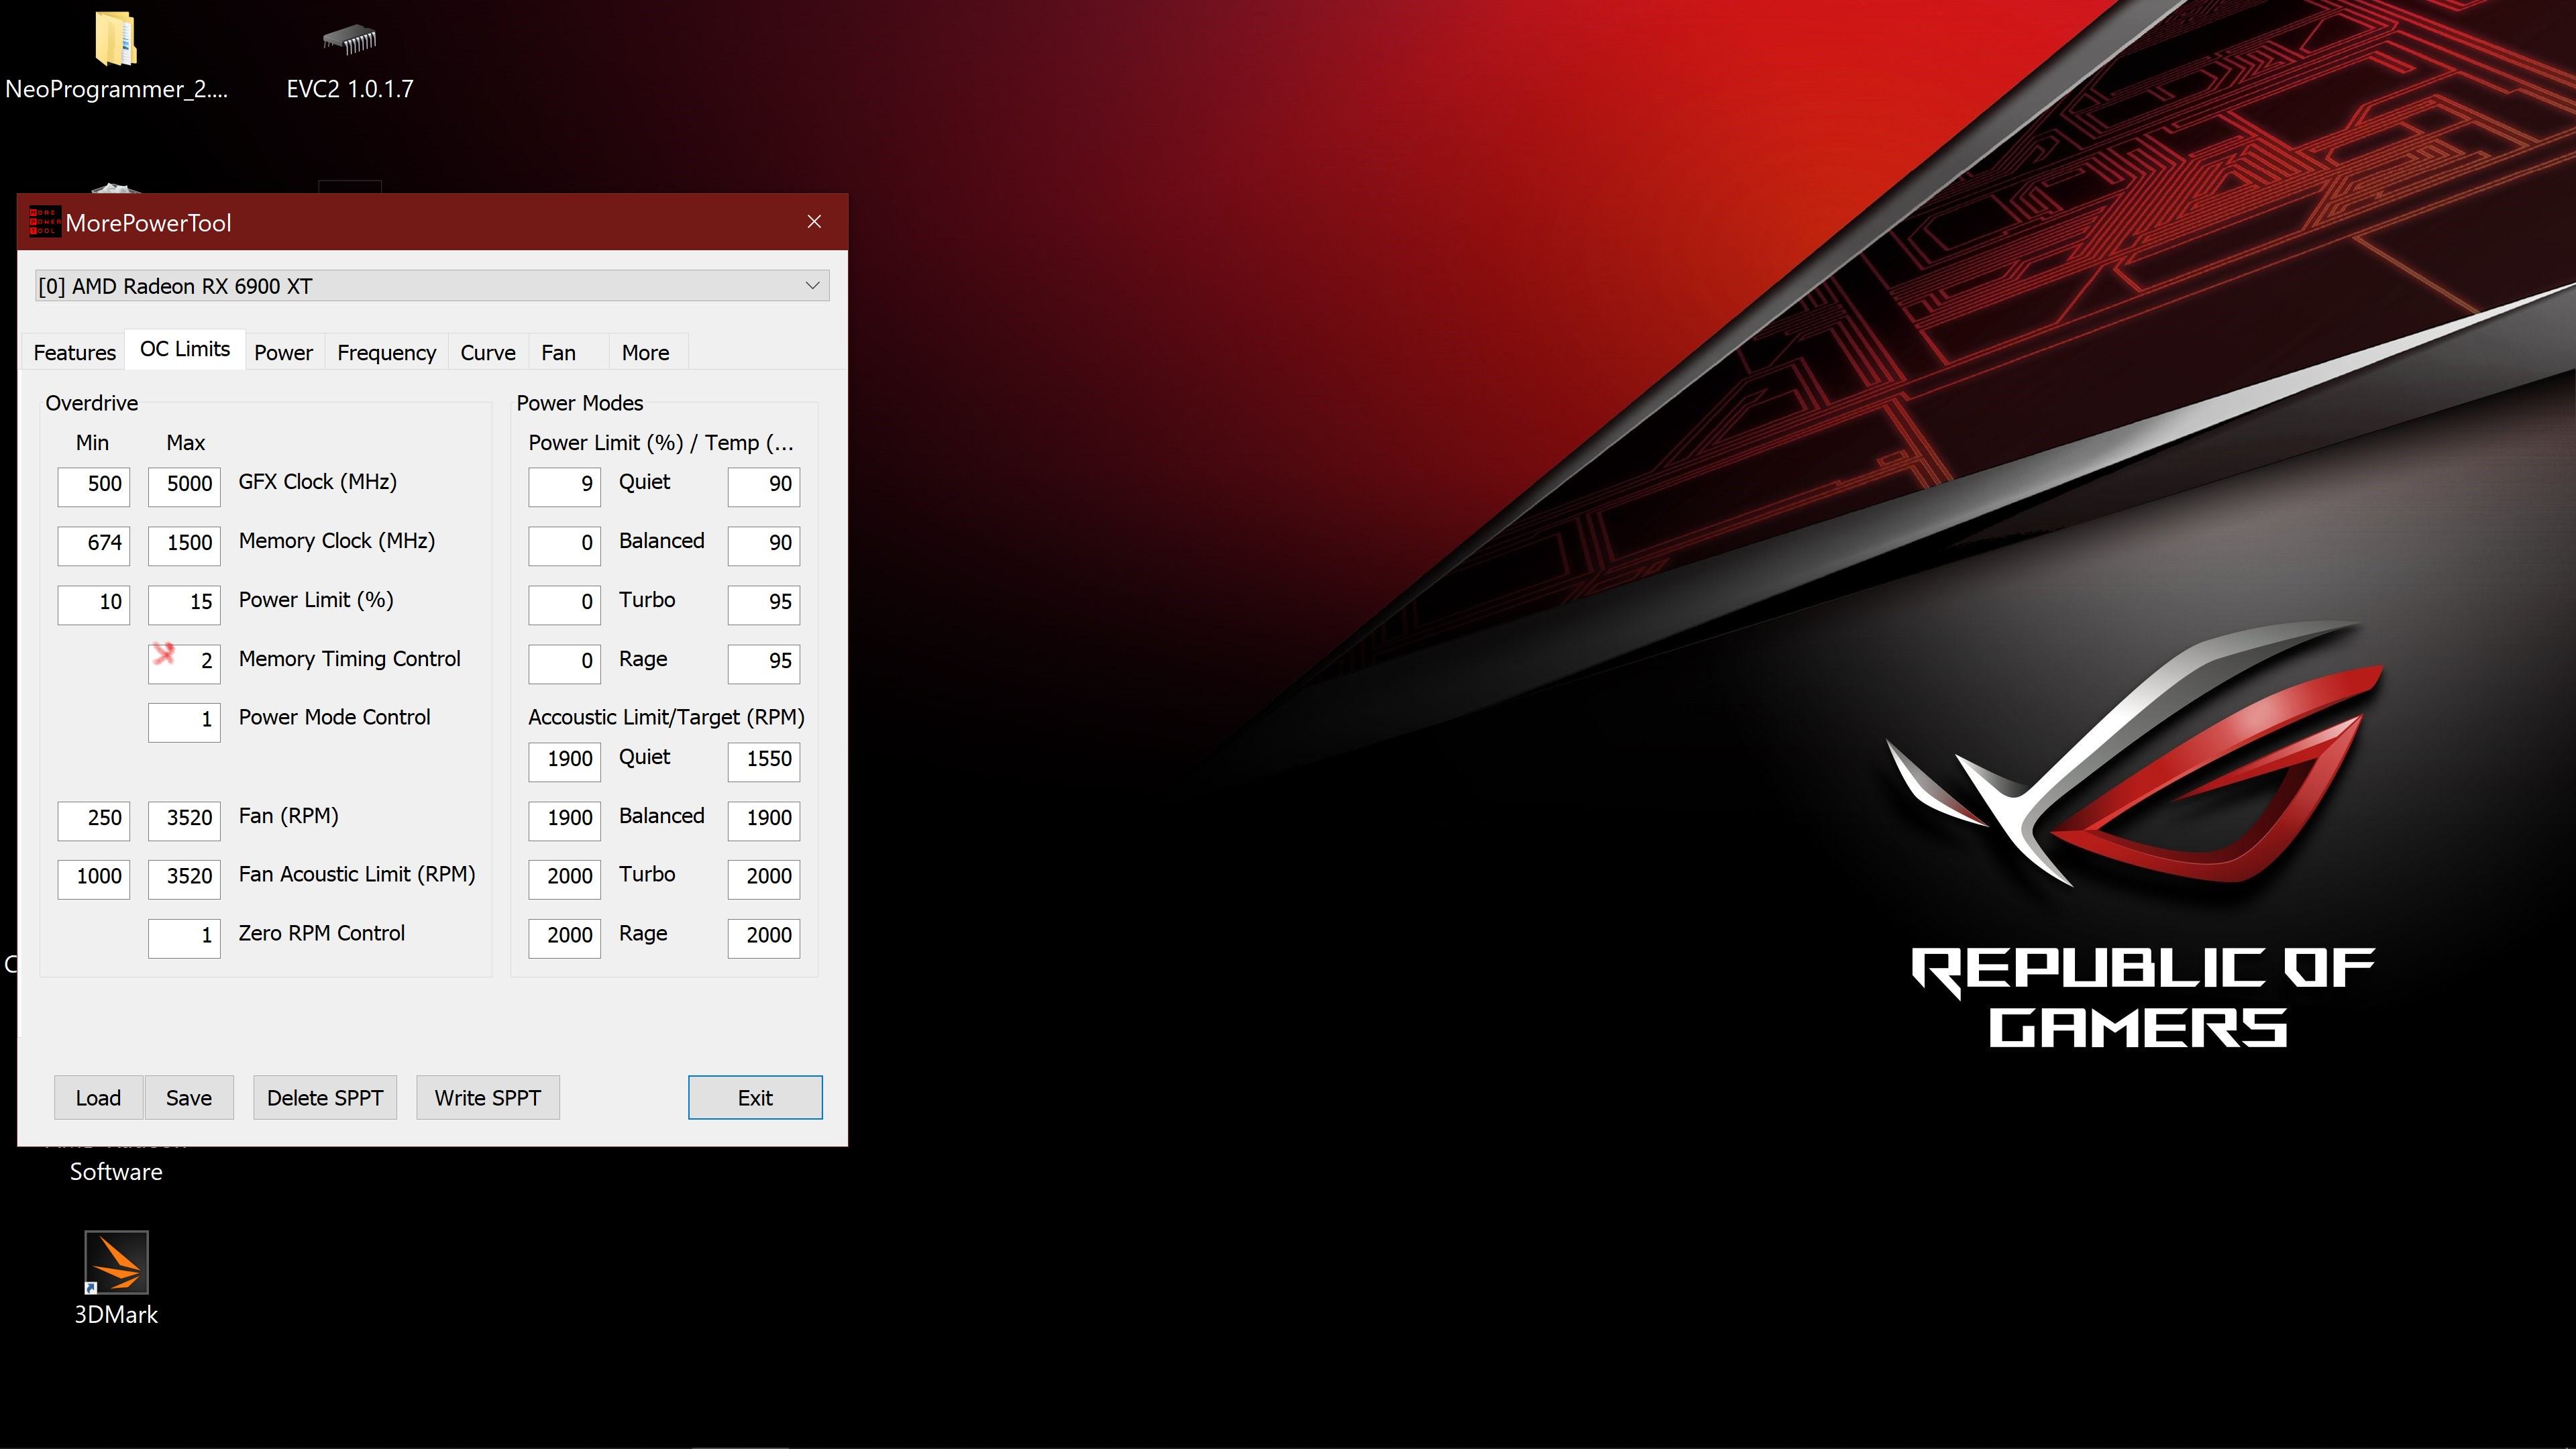Screen dimensions: 2576x1449
Task: Edit Quiet temperature field 90
Action: click(764, 487)
